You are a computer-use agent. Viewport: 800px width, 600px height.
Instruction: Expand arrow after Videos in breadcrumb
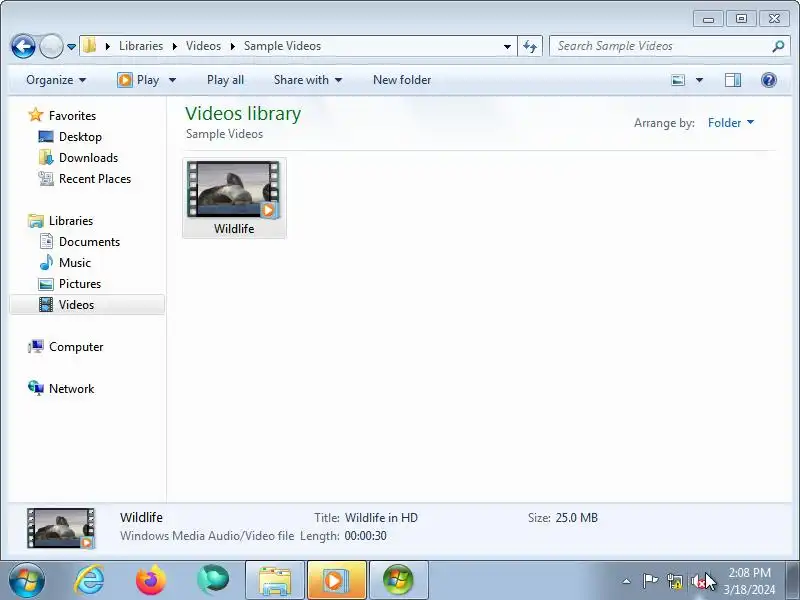point(233,46)
